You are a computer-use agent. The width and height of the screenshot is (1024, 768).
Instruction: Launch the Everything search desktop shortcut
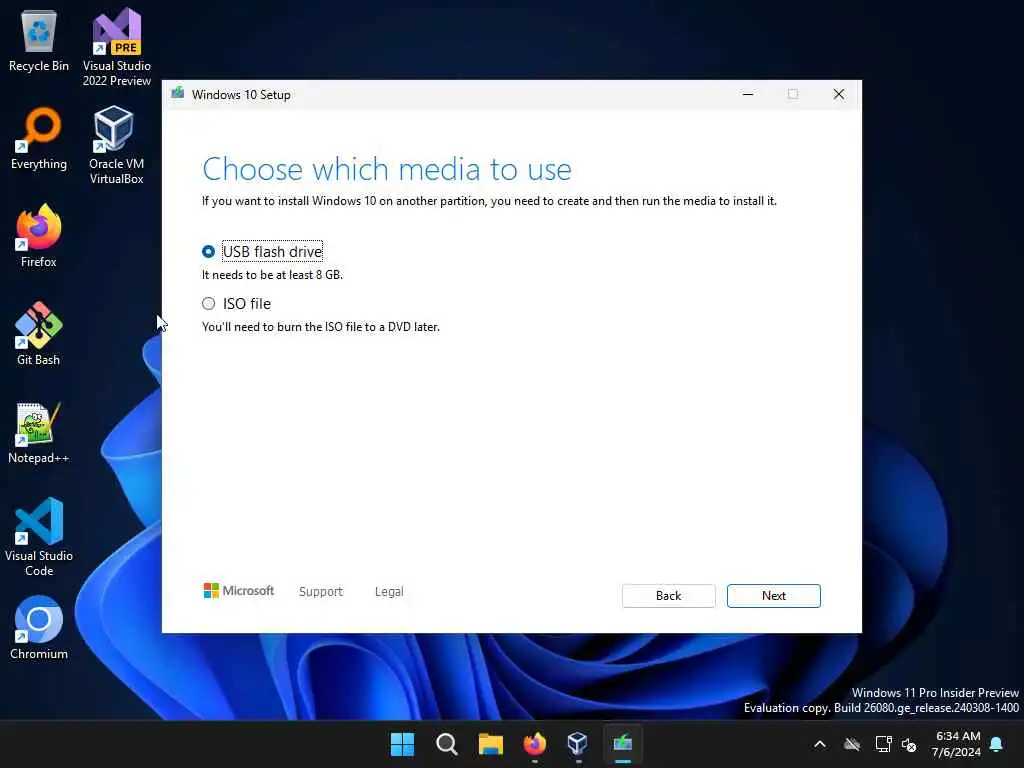[x=39, y=138]
